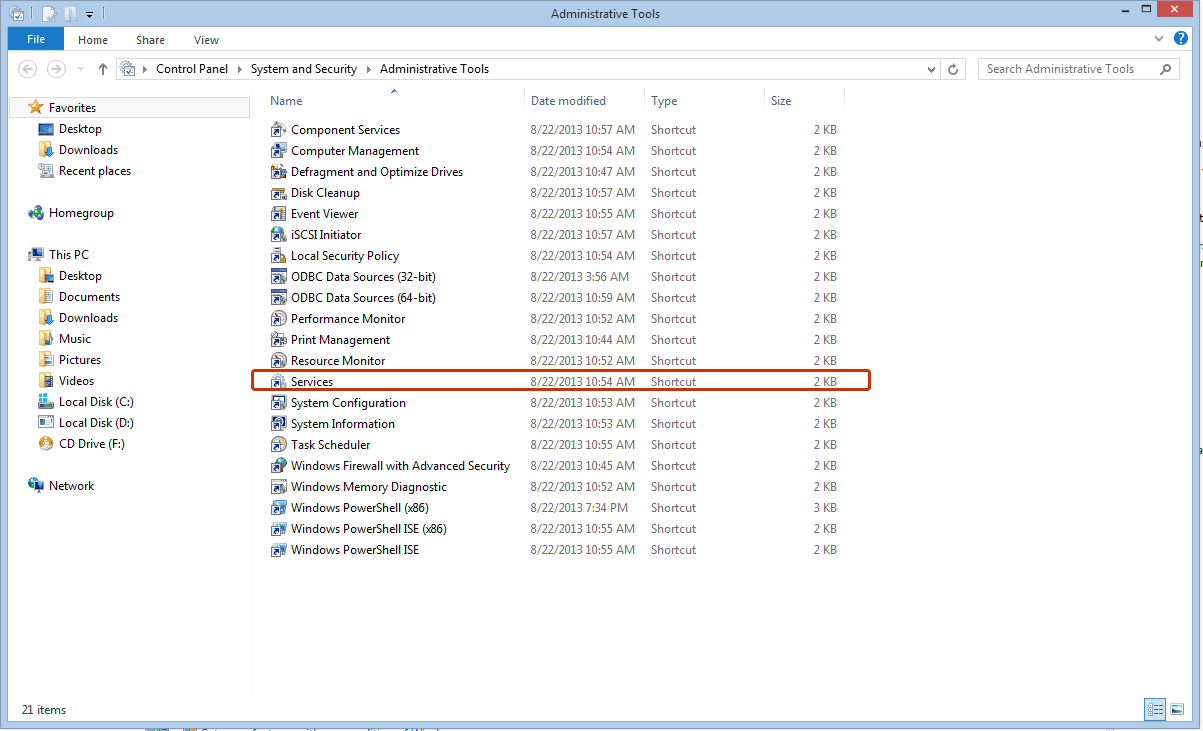
Task: Select the Windows PowerShell (x86) icon
Action: [x=279, y=508]
